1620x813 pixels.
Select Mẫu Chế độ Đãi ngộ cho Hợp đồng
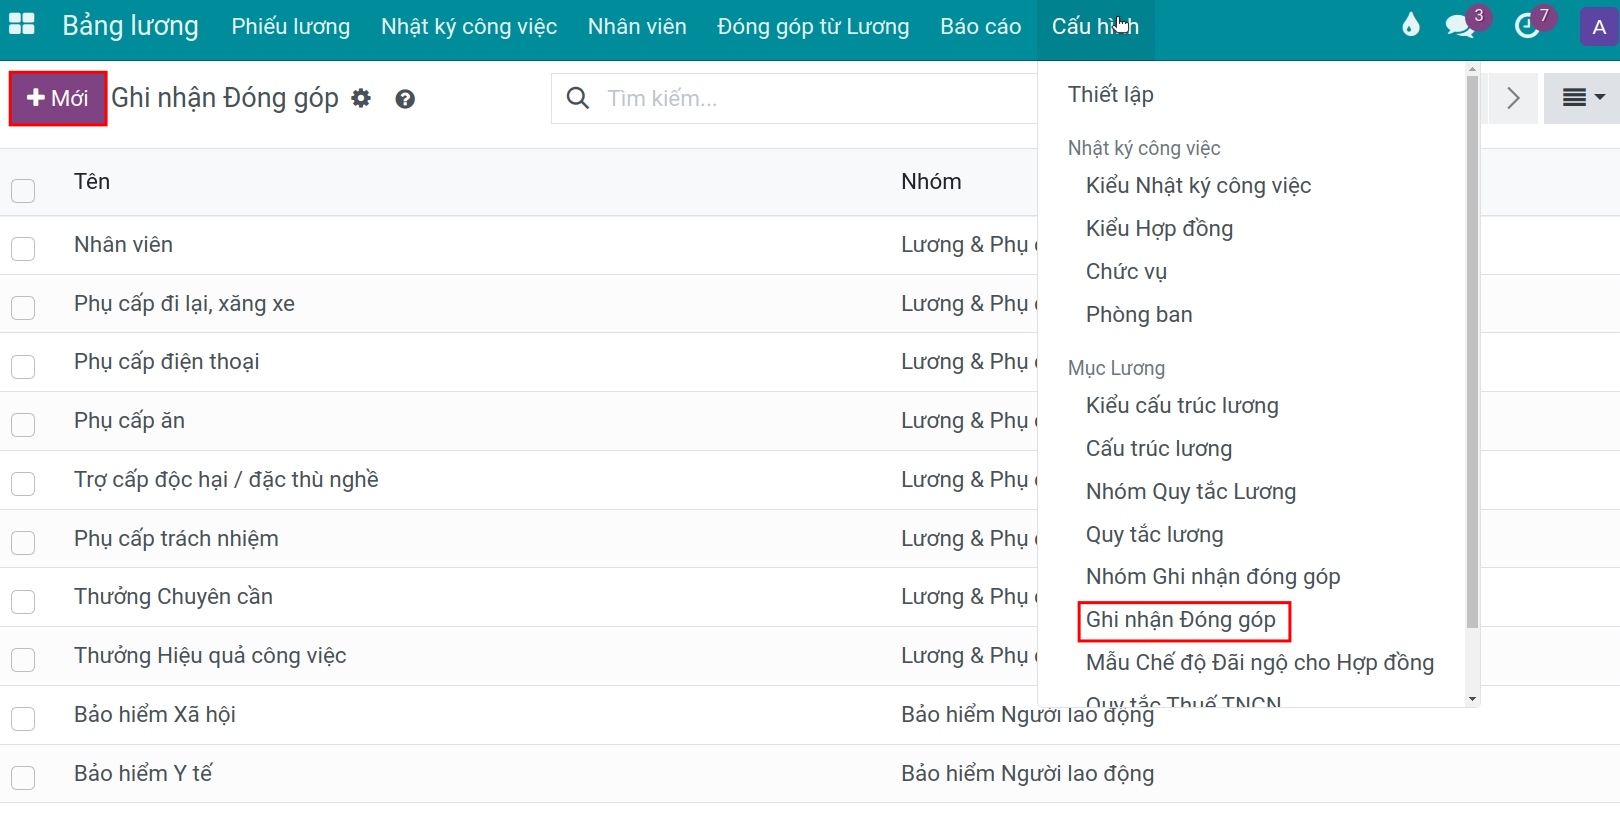click(x=1261, y=663)
